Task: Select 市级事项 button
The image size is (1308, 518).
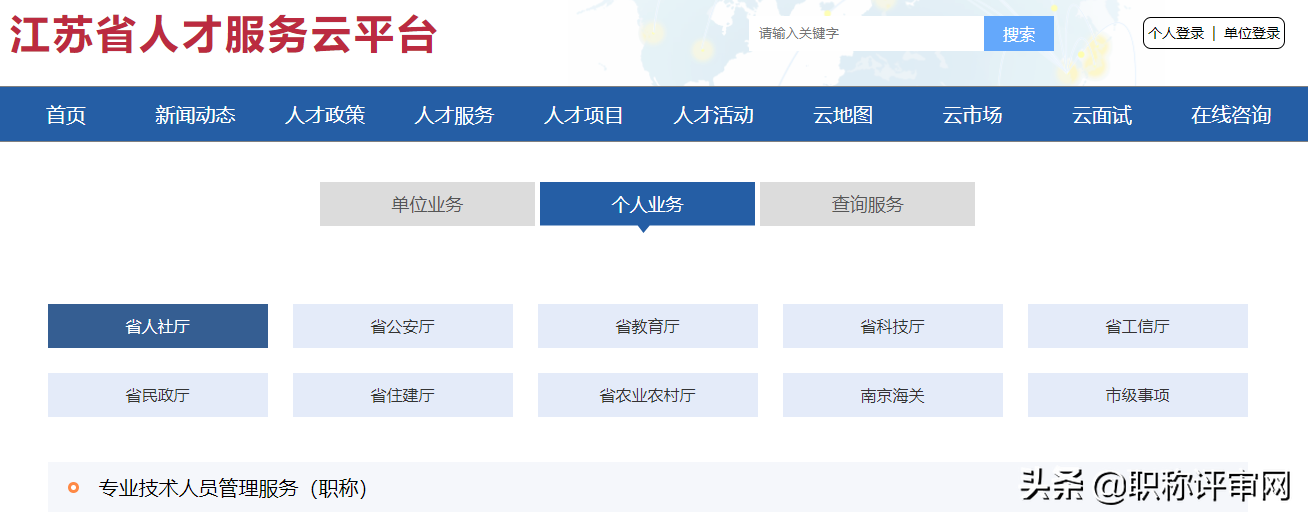Action: [x=1138, y=395]
